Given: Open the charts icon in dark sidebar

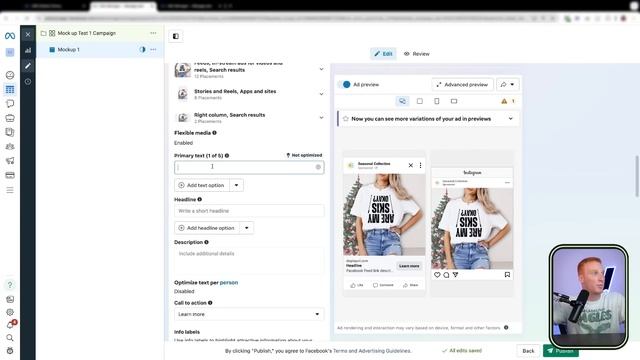Looking at the screenshot, I should [28, 50].
